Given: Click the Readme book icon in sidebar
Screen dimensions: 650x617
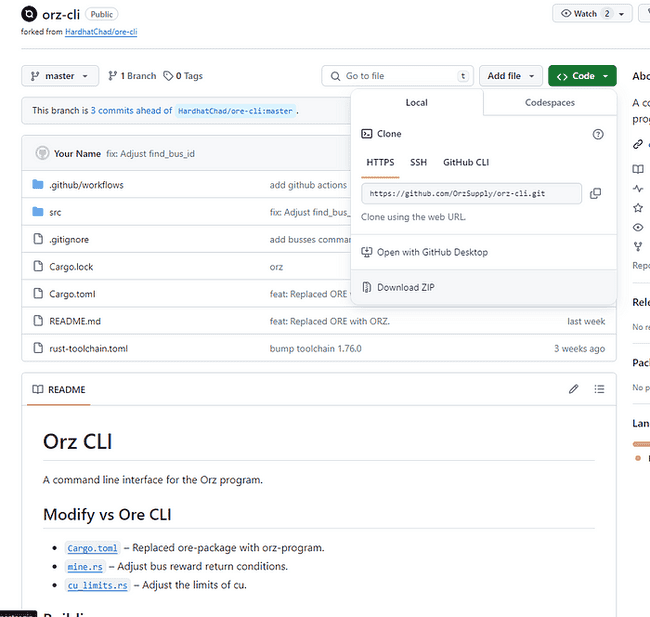Looking at the screenshot, I should click(638, 169).
